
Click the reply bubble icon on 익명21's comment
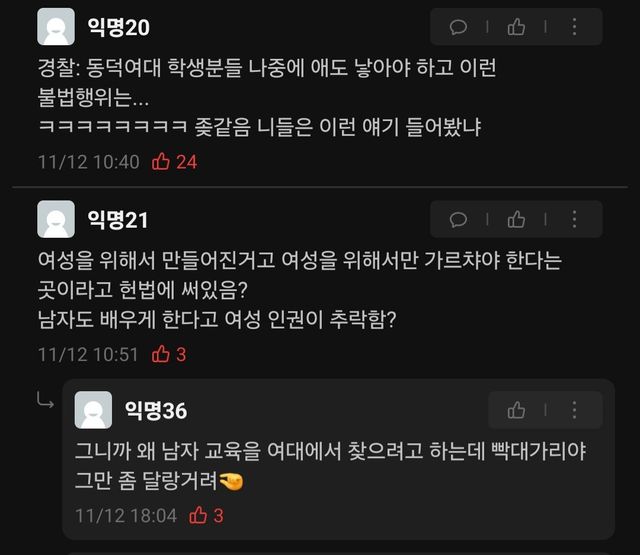[458, 220]
